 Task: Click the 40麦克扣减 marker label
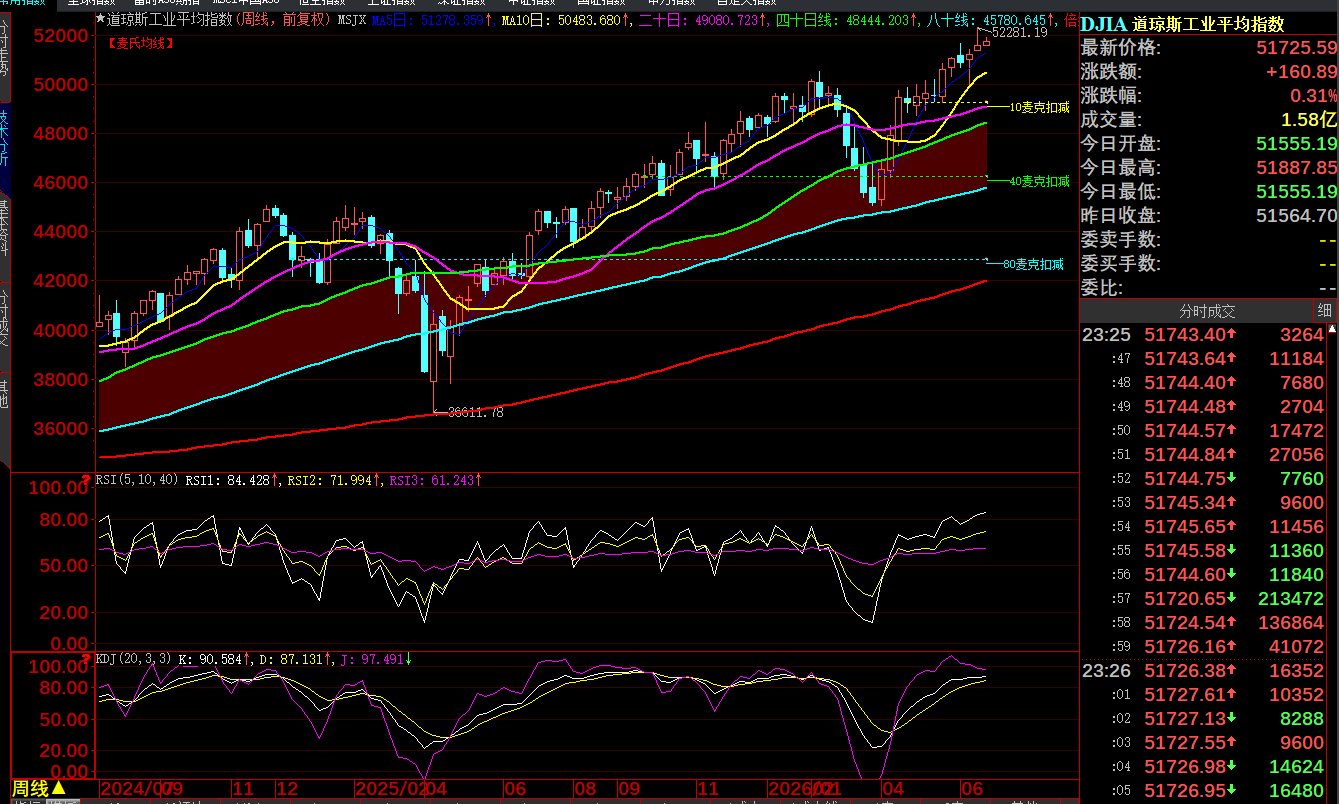pos(1040,182)
